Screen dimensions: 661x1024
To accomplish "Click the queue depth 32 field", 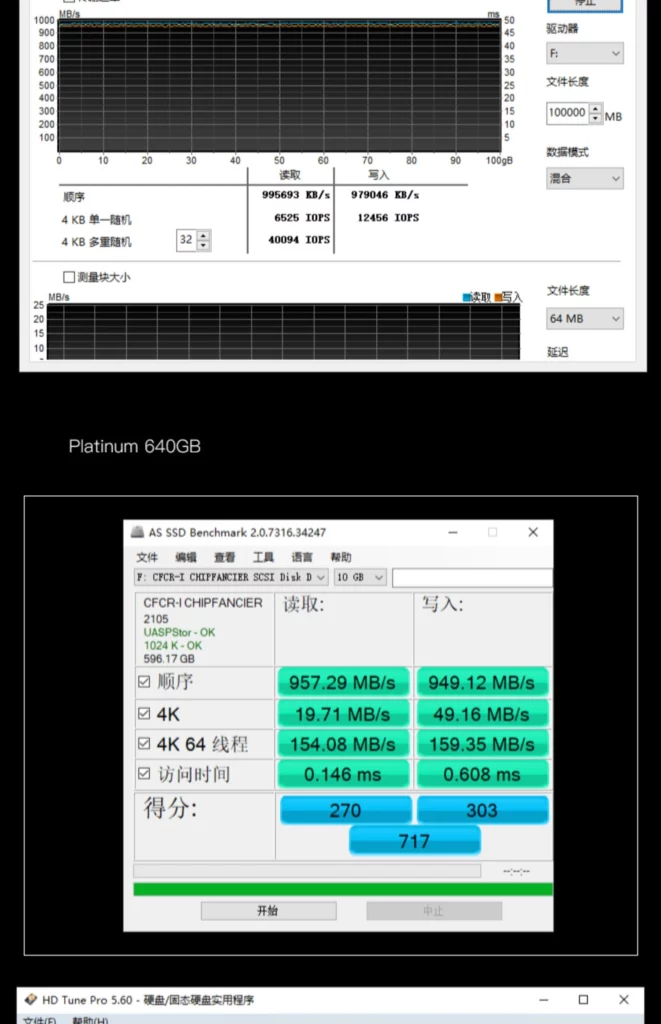I will pos(187,240).
